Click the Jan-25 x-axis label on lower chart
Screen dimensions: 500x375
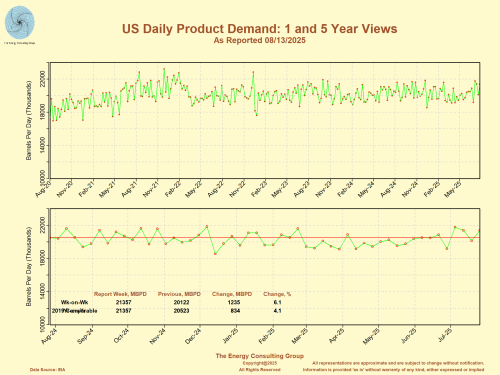231,336
